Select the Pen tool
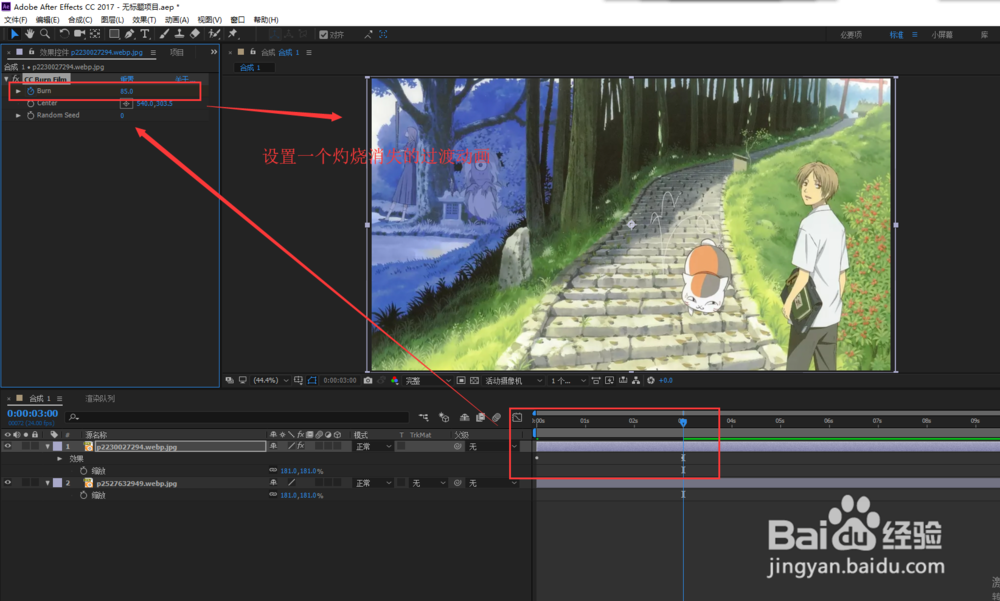Screen dimensions: 1000x601 pos(129,34)
